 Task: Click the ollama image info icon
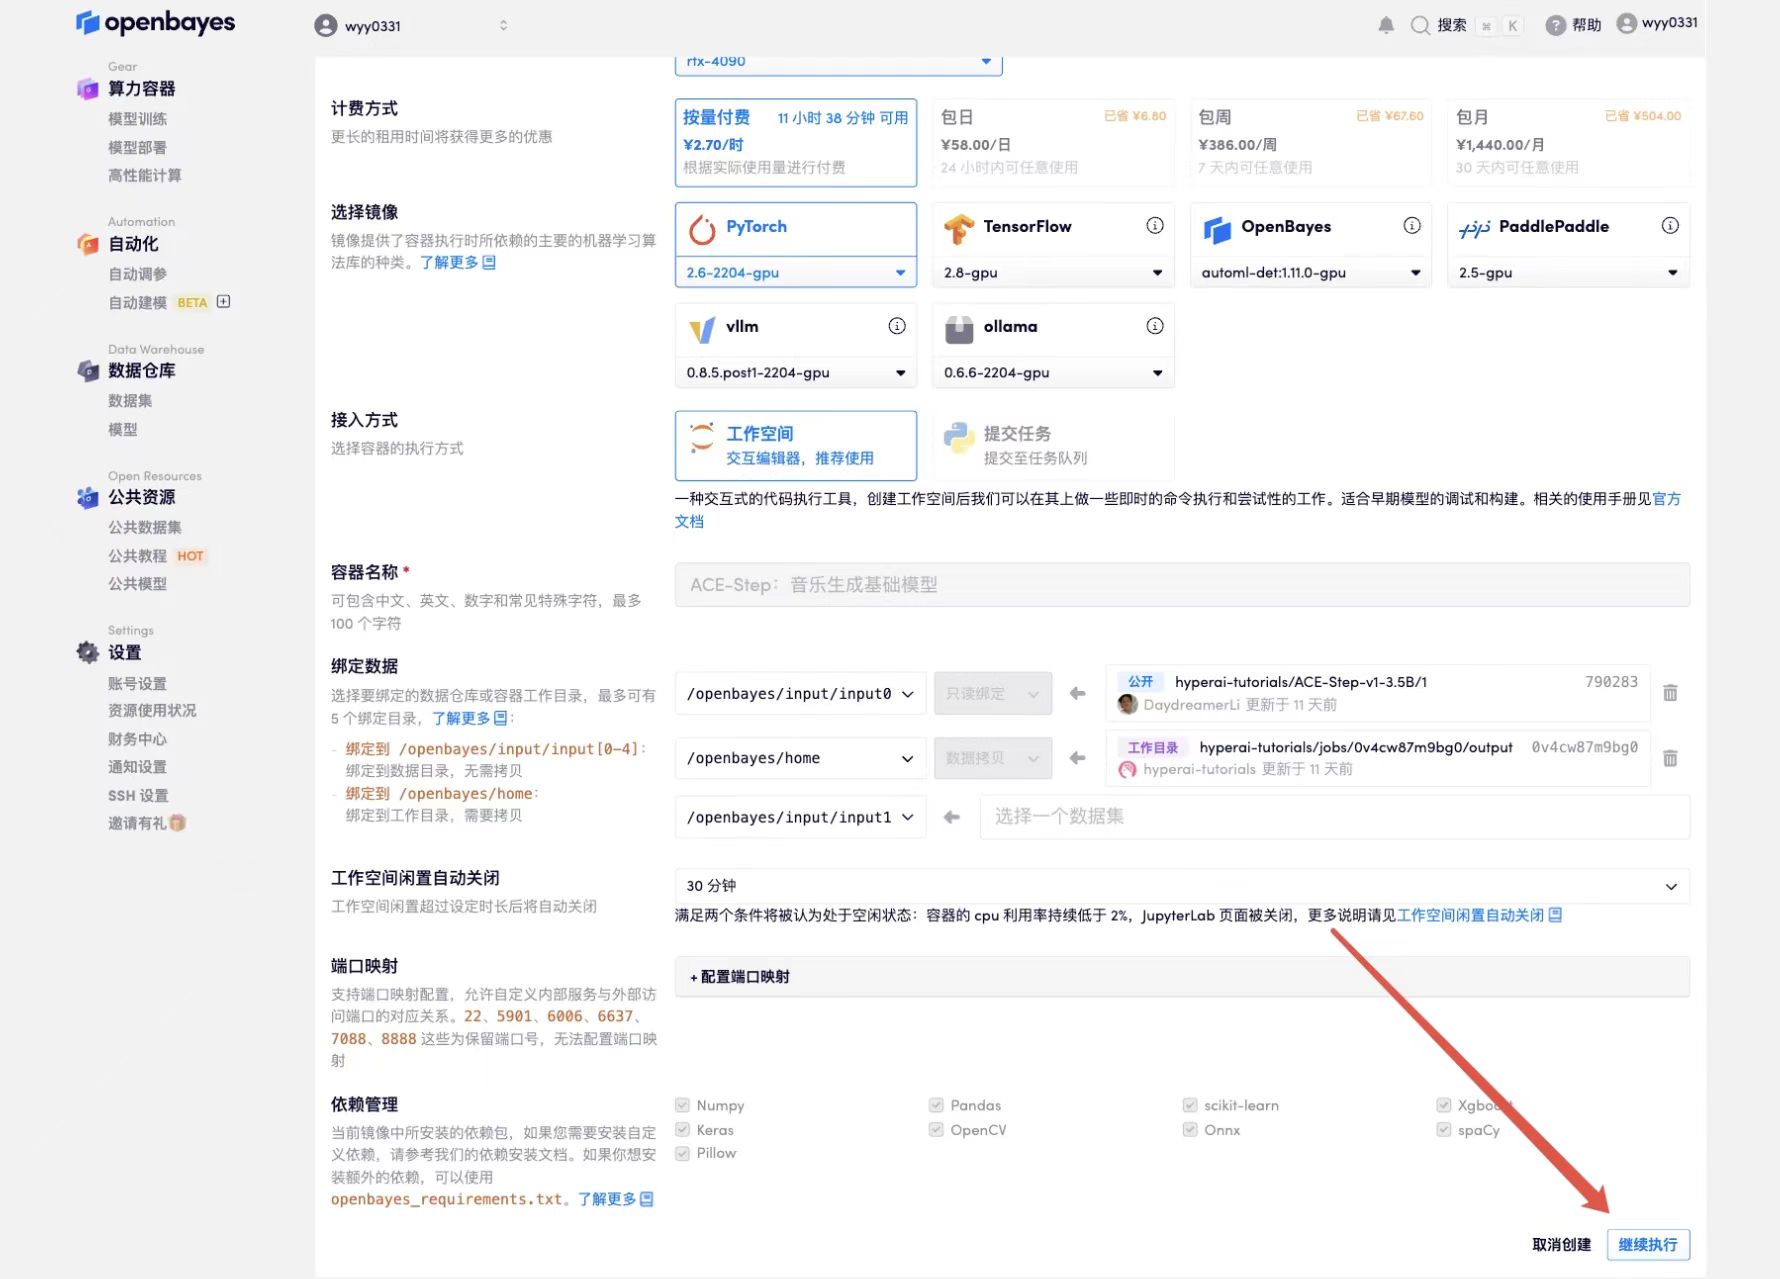click(x=1154, y=326)
